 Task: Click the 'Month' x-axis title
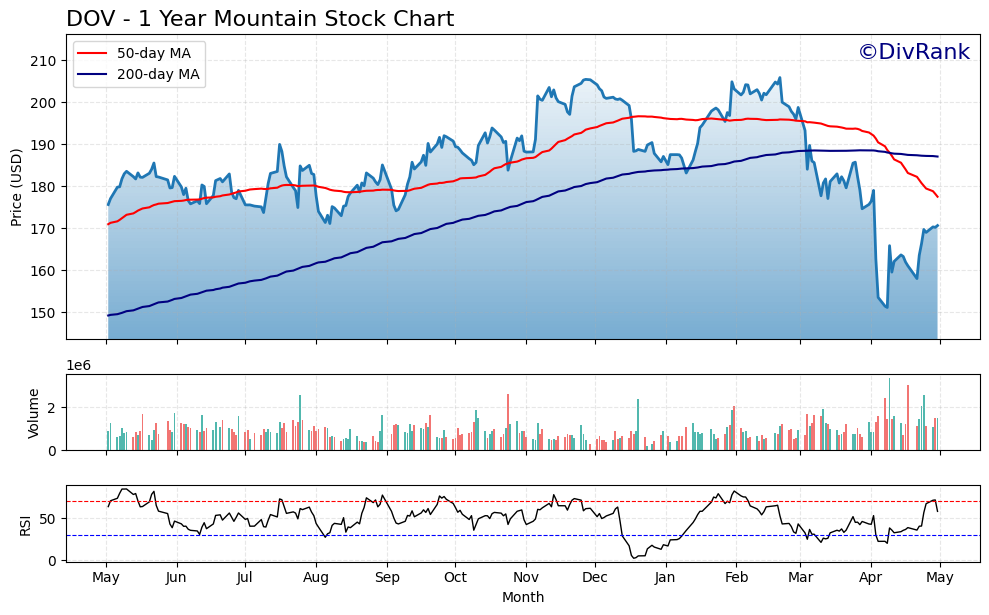point(523,597)
